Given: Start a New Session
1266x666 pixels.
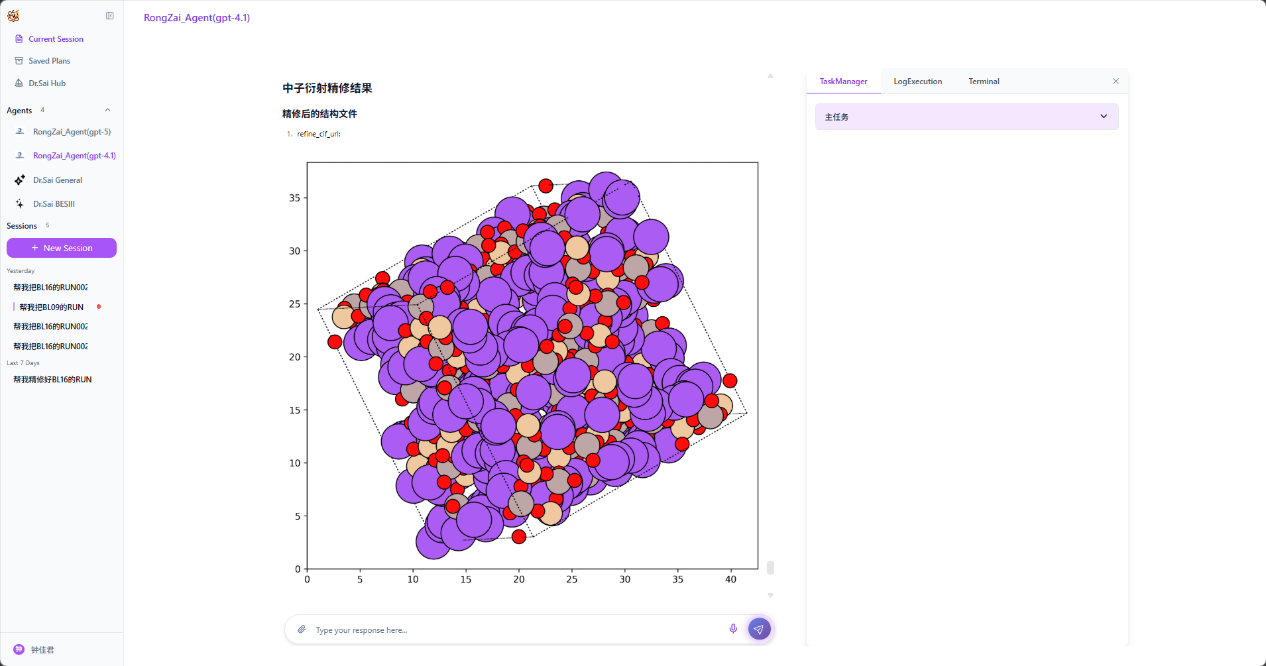Looking at the screenshot, I should (62, 248).
